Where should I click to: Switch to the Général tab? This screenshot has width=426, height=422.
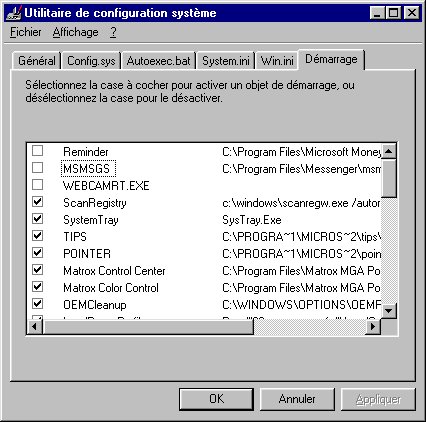click(x=37, y=61)
